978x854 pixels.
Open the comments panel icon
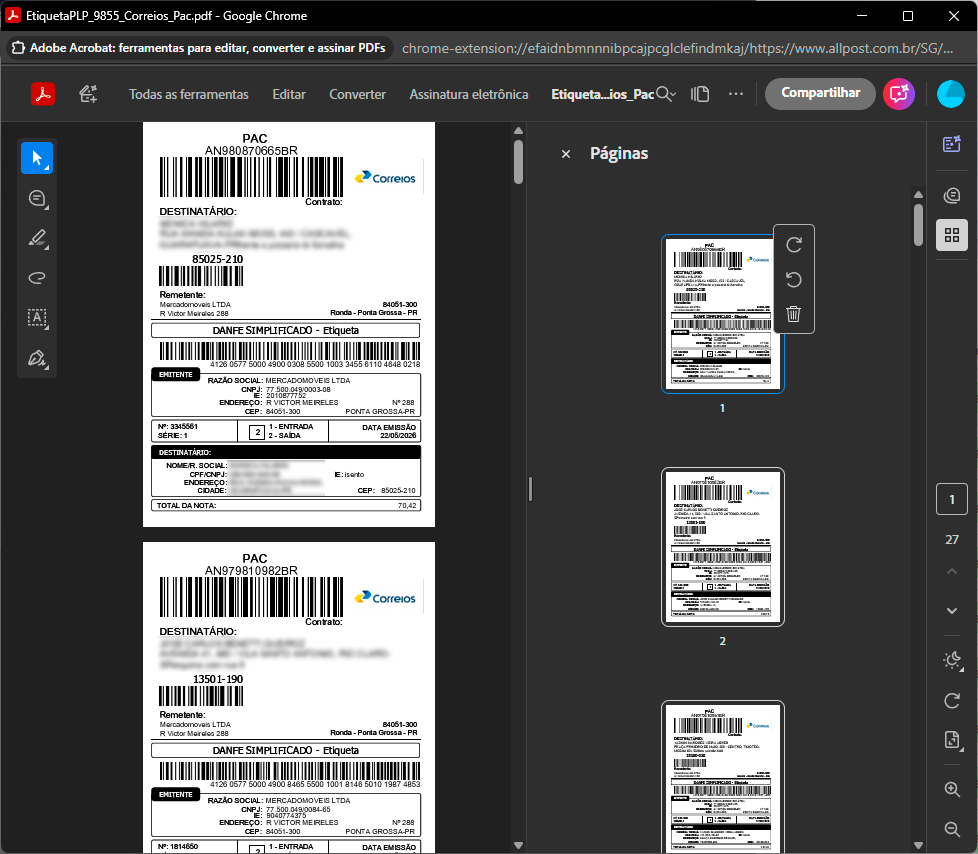coord(952,196)
